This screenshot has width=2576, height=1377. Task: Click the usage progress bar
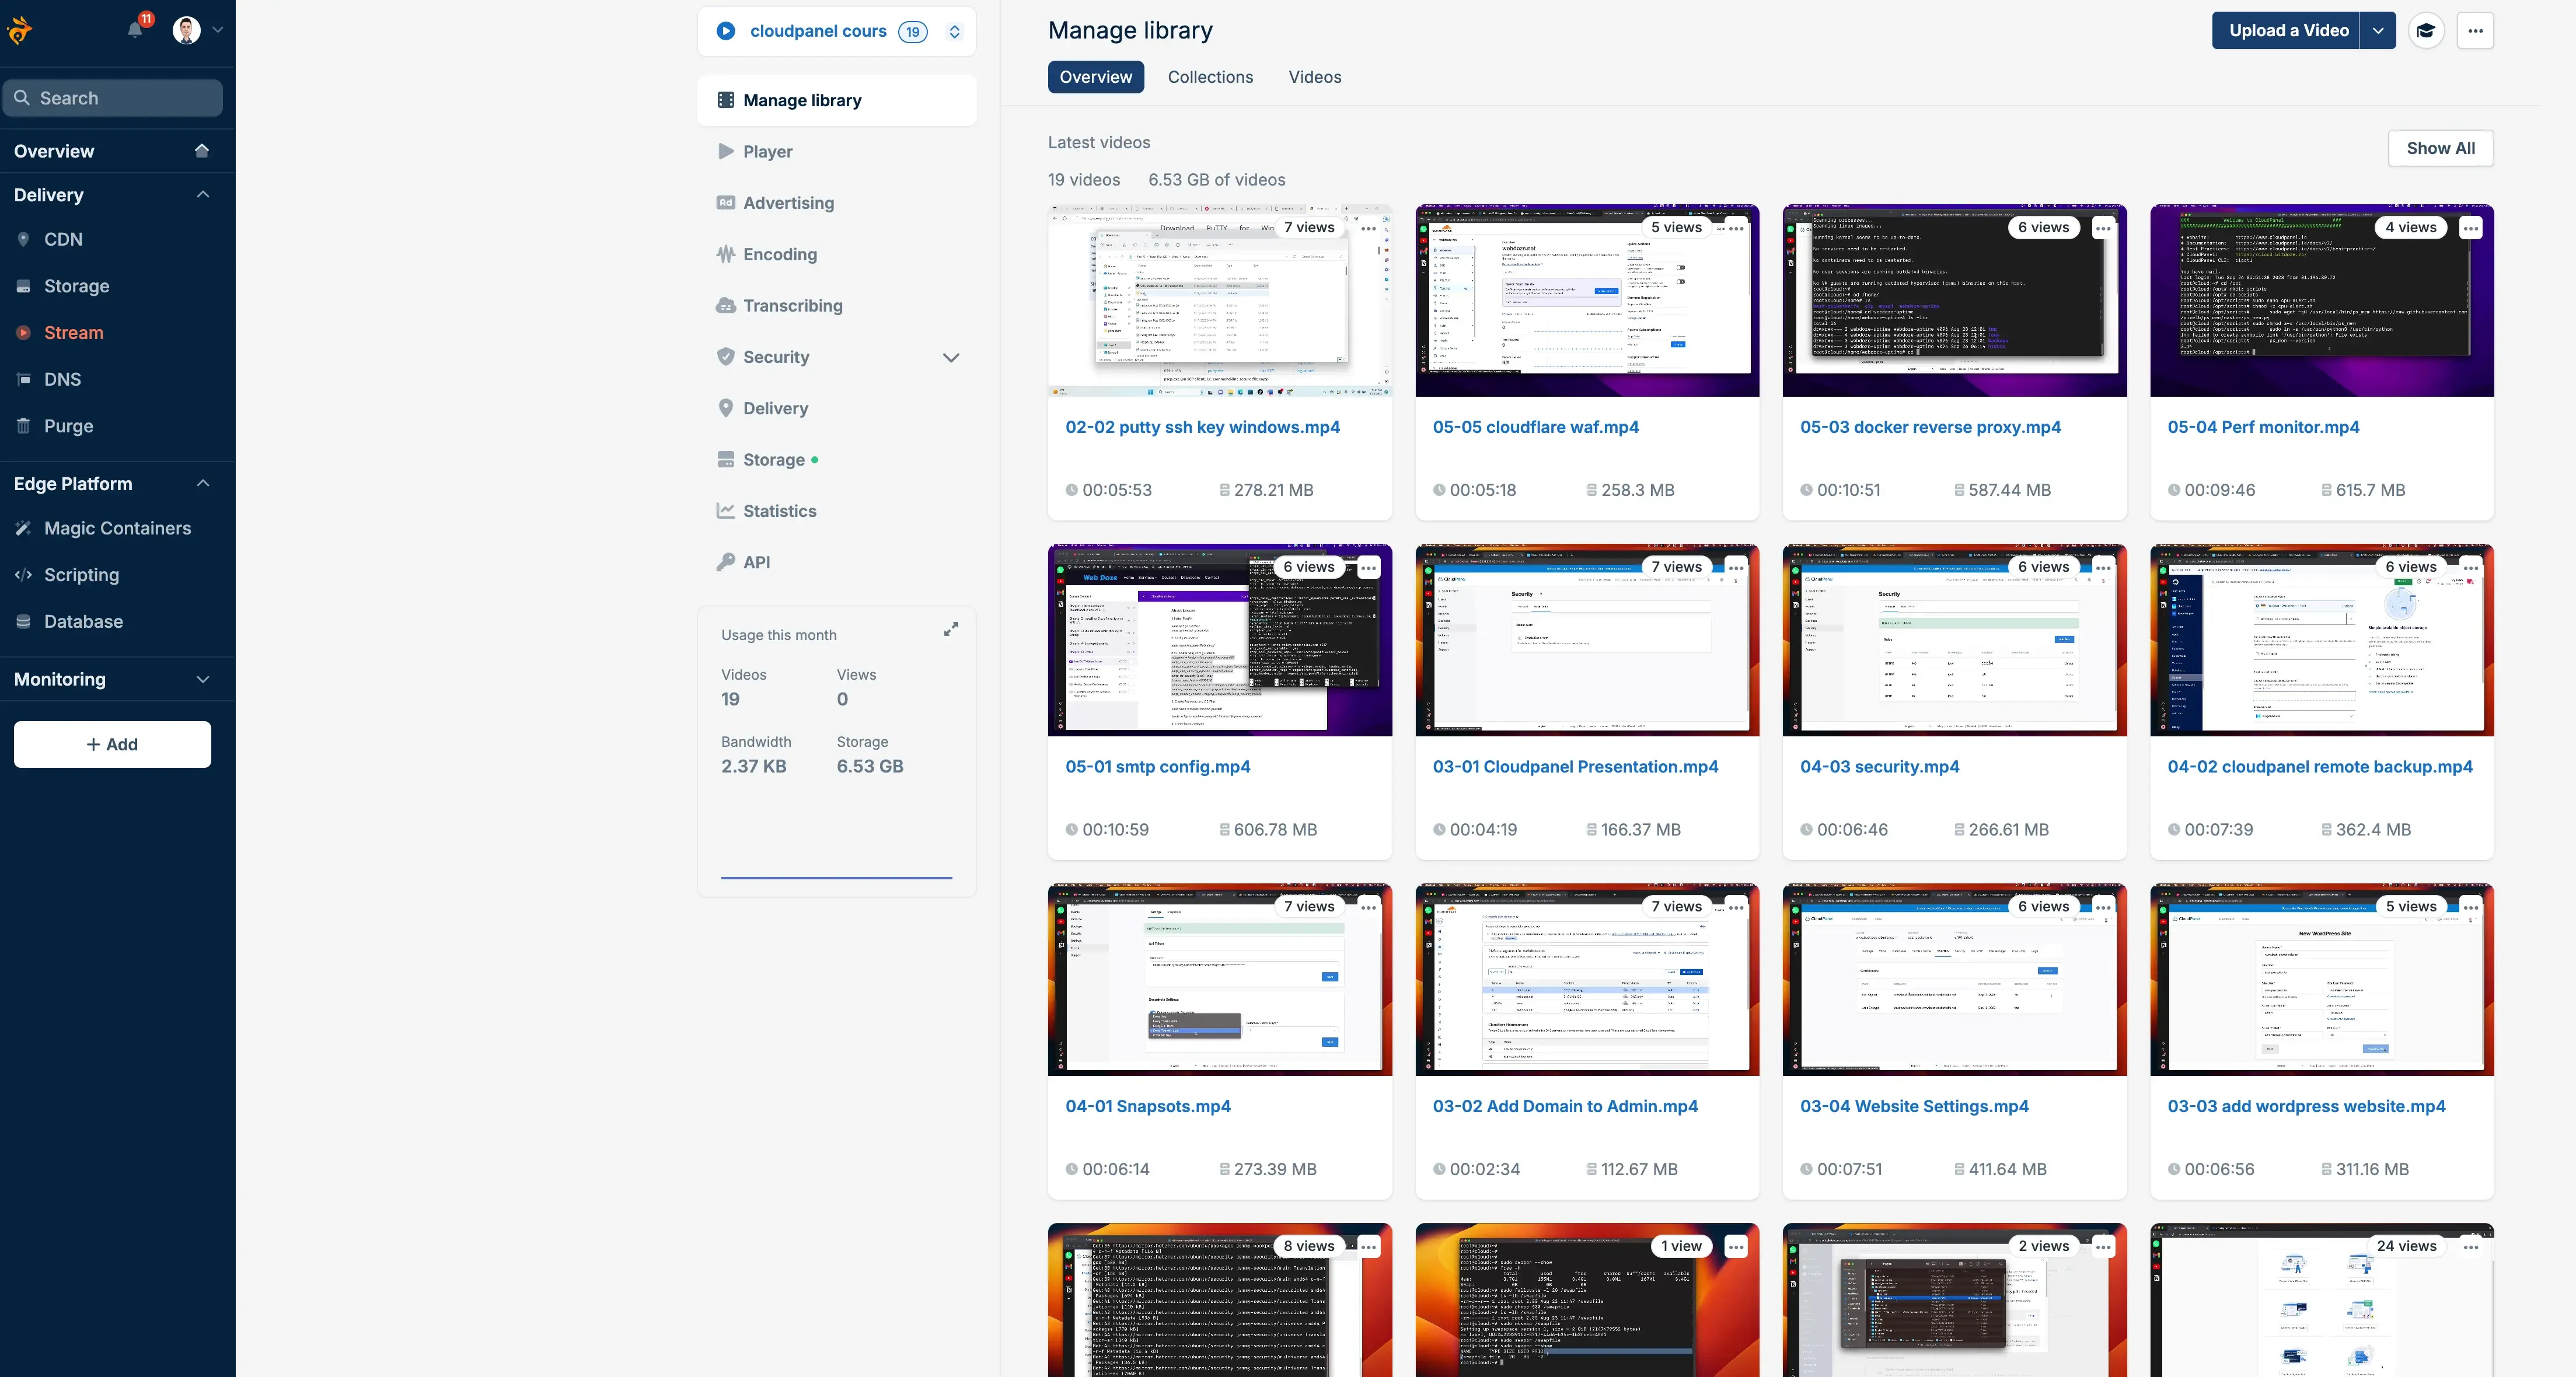pos(836,877)
